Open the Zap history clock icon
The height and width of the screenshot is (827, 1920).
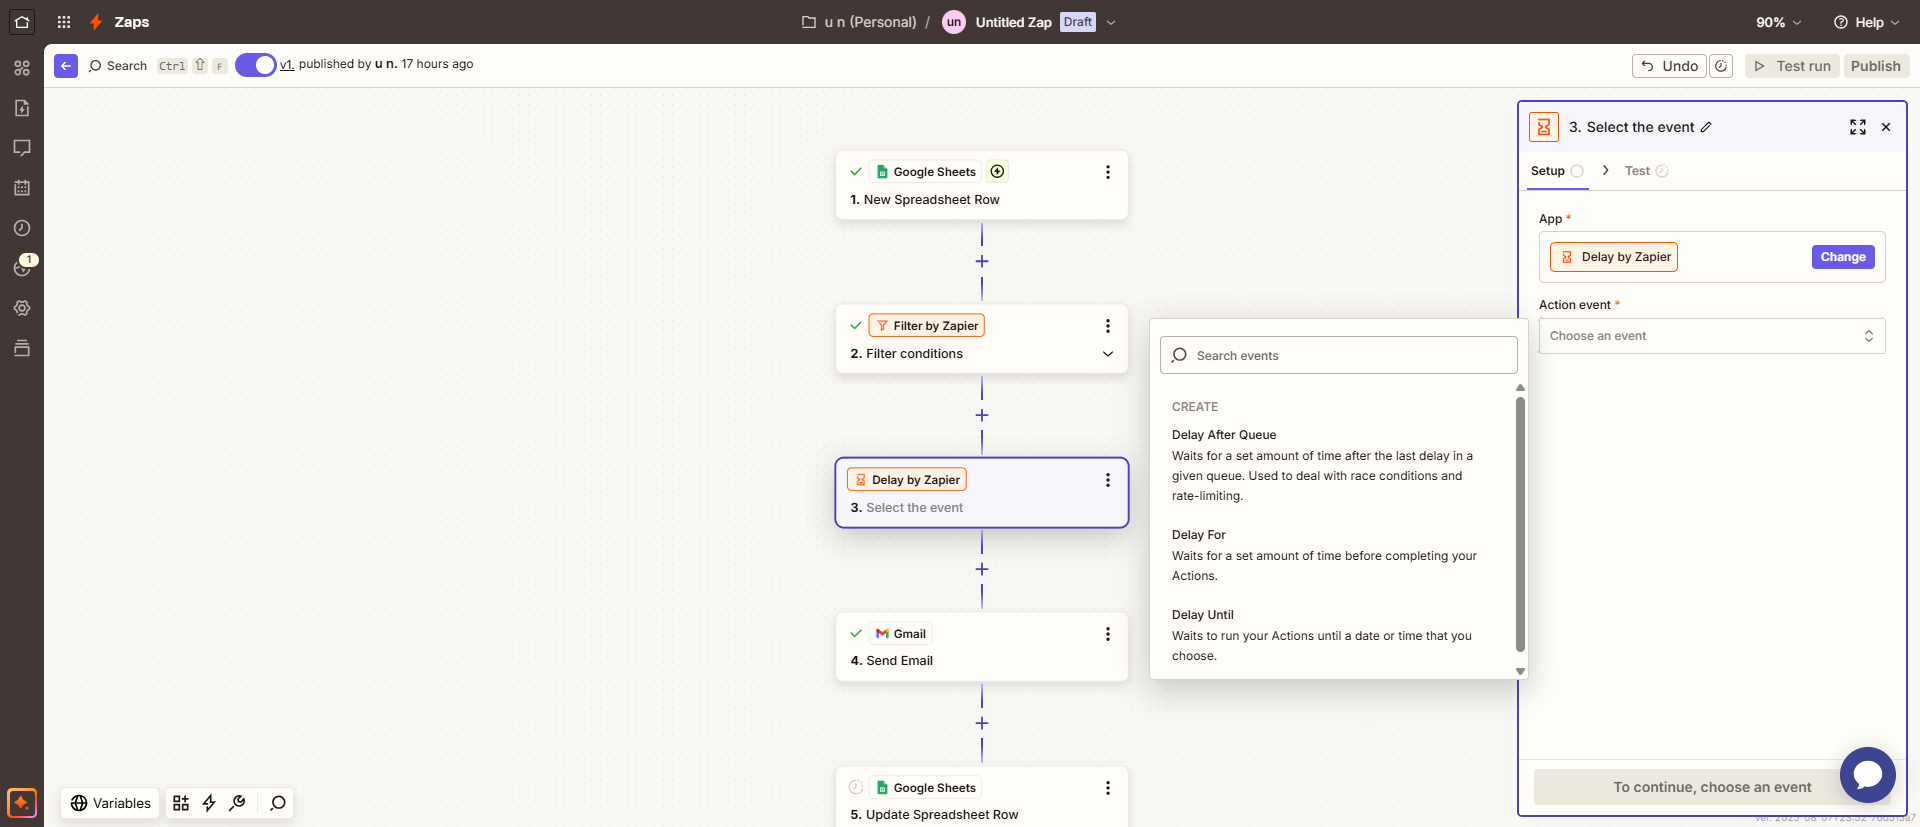[22, 228]
